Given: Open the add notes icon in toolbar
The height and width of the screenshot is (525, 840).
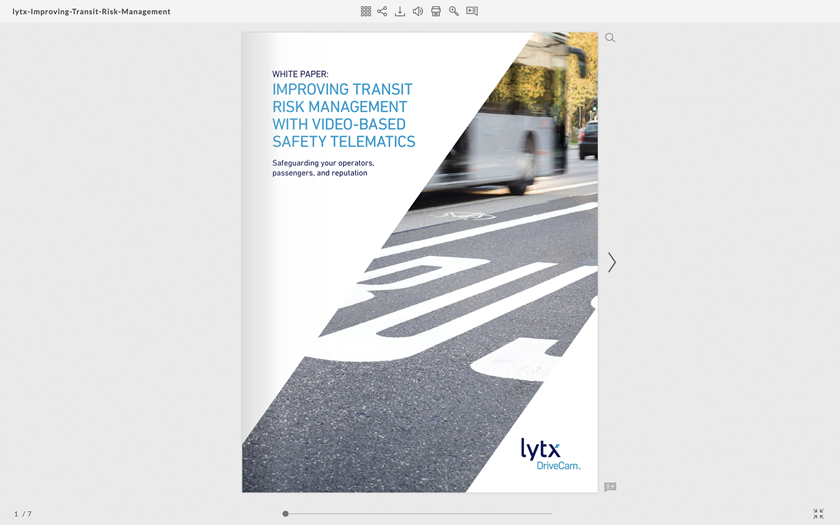Looking at the screenshot, I should [472, 11].
